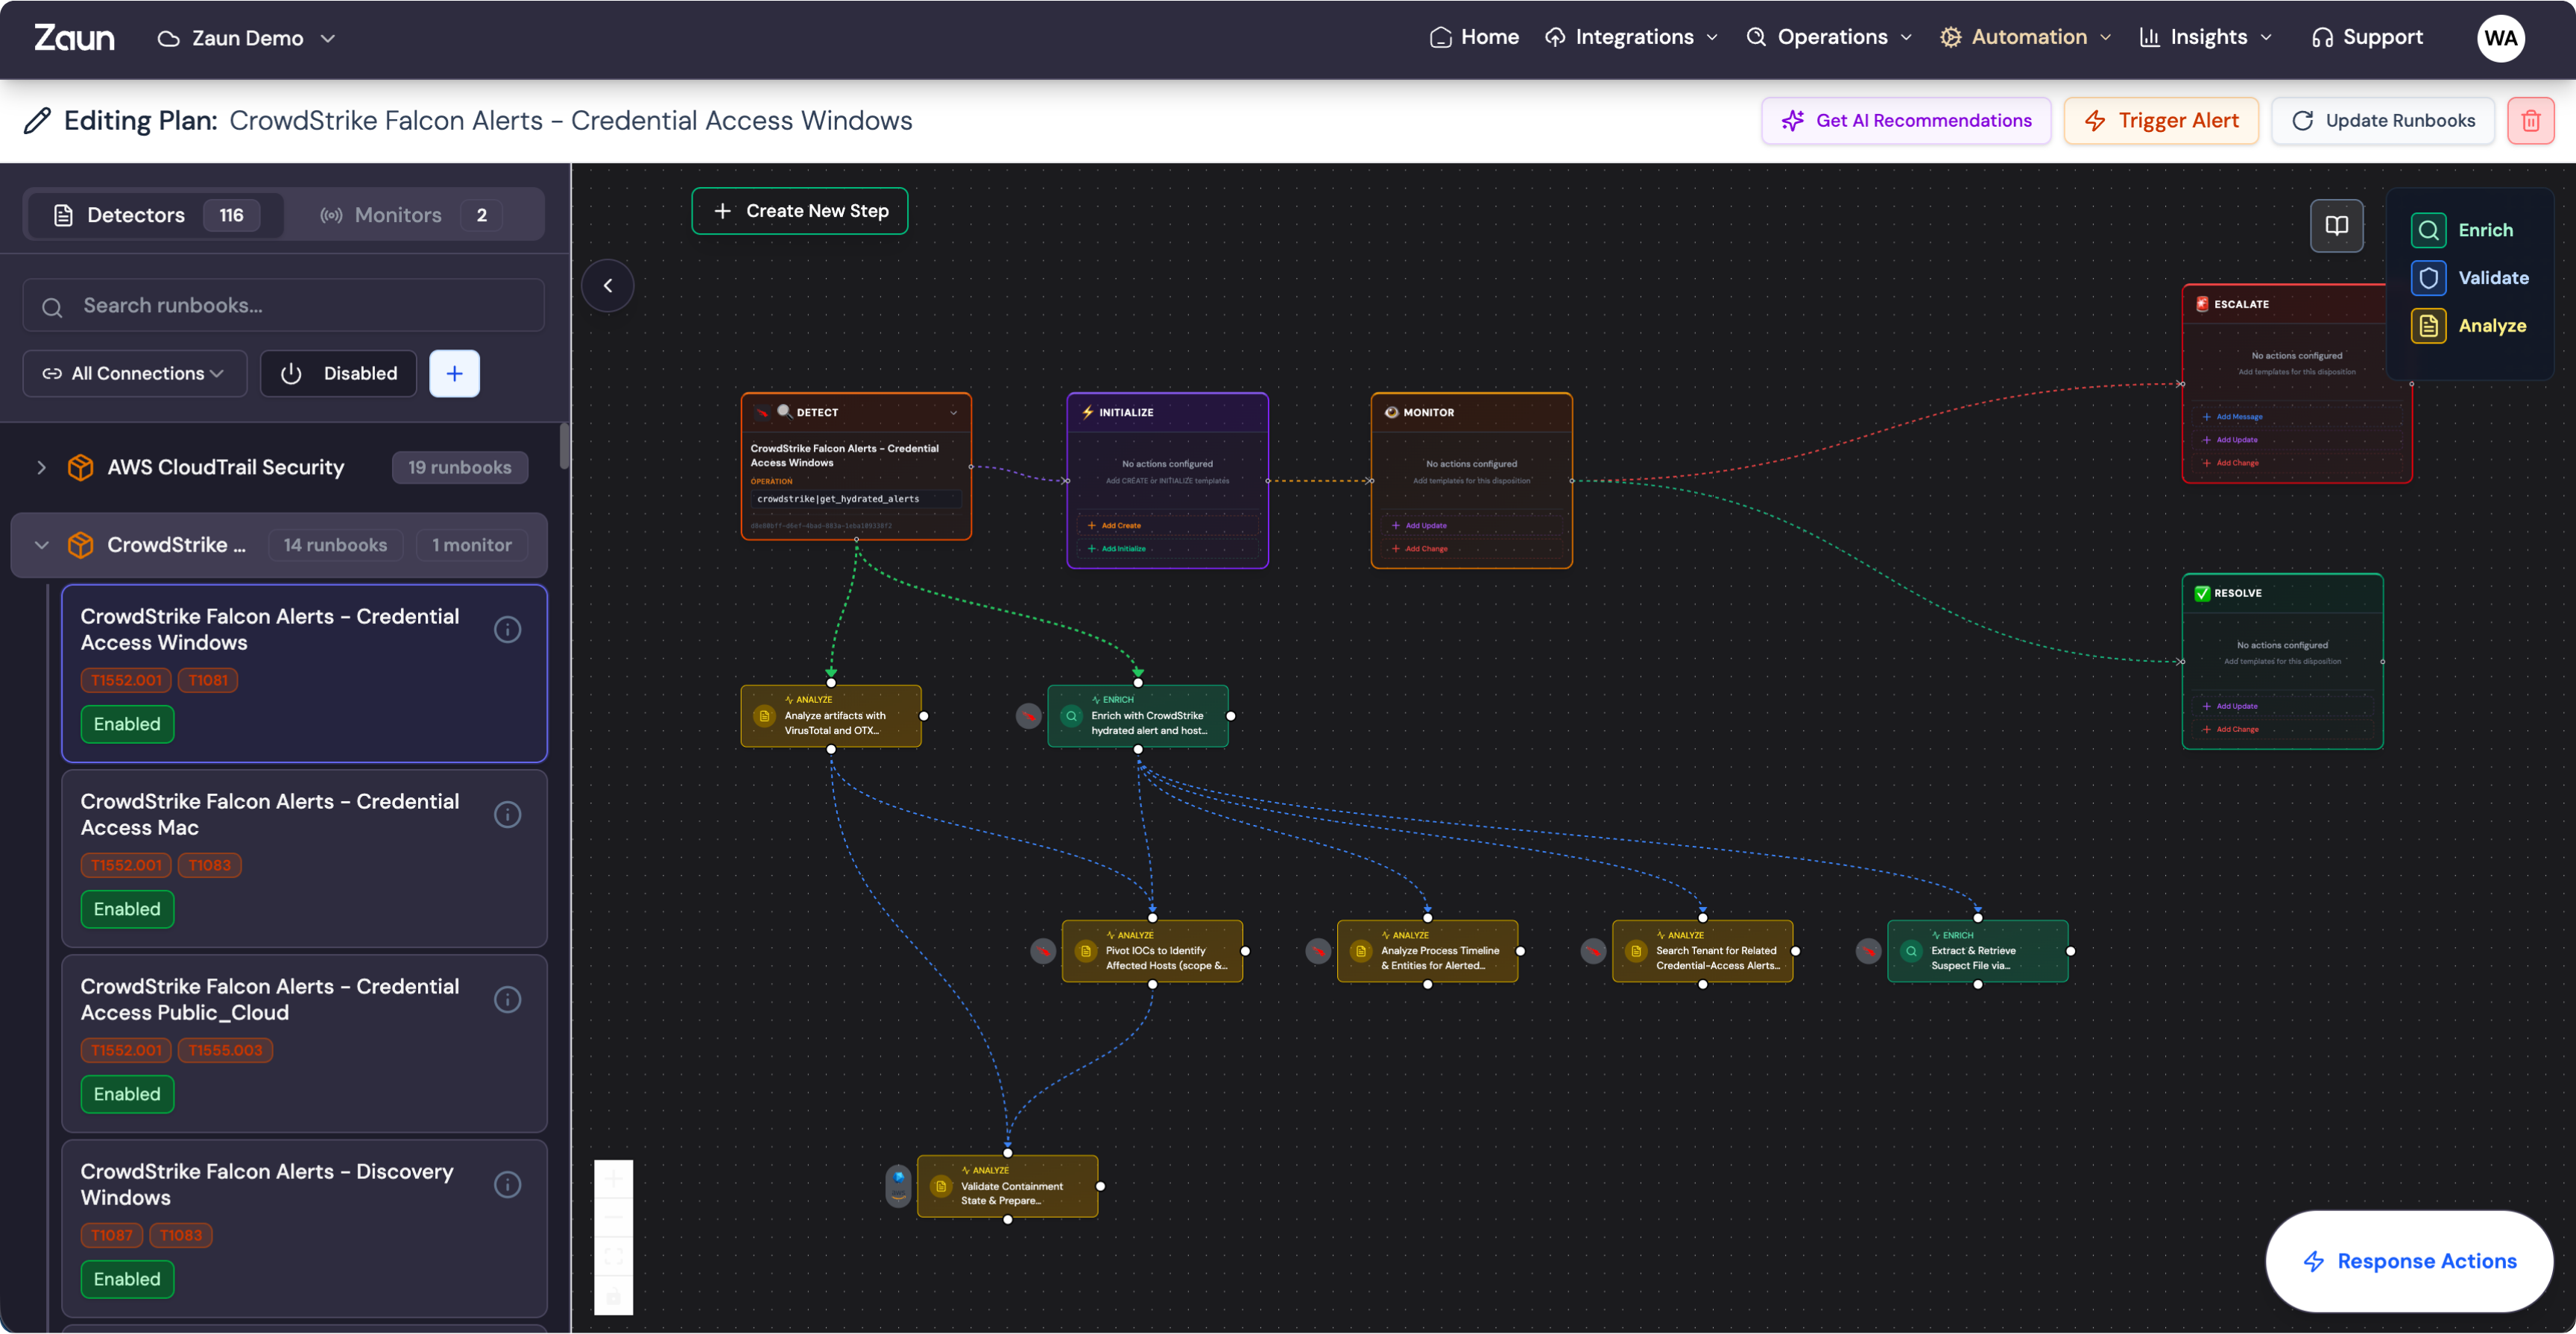The height and width of the screenshot is (1334, 2576).
Task: Select the Validate shield icon in legend
Action: 2428,278
